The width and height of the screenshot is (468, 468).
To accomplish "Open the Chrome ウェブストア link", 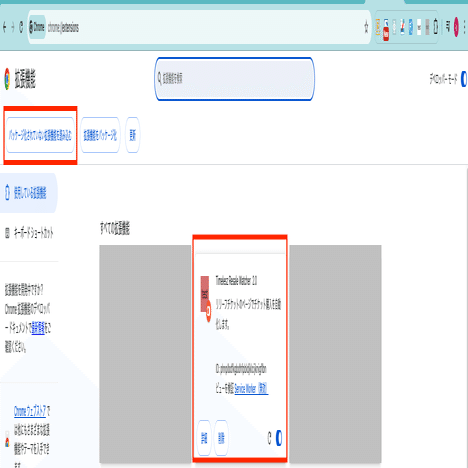I will (x=30, y=411).
